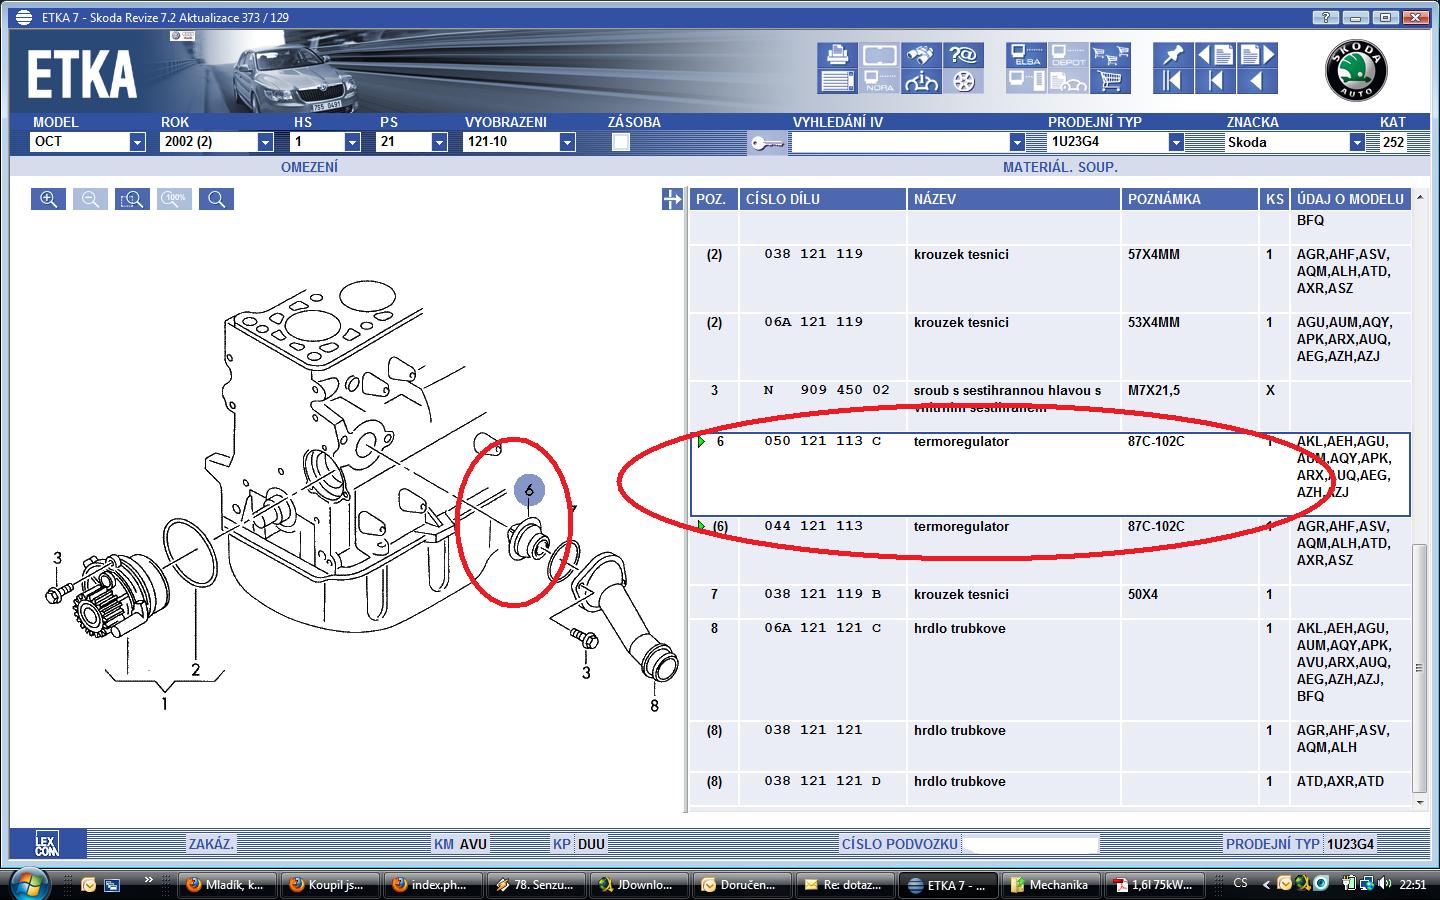Click the panel splitter arrow icon
Screen dimensions: 1440x900
[x=672, y=200]
